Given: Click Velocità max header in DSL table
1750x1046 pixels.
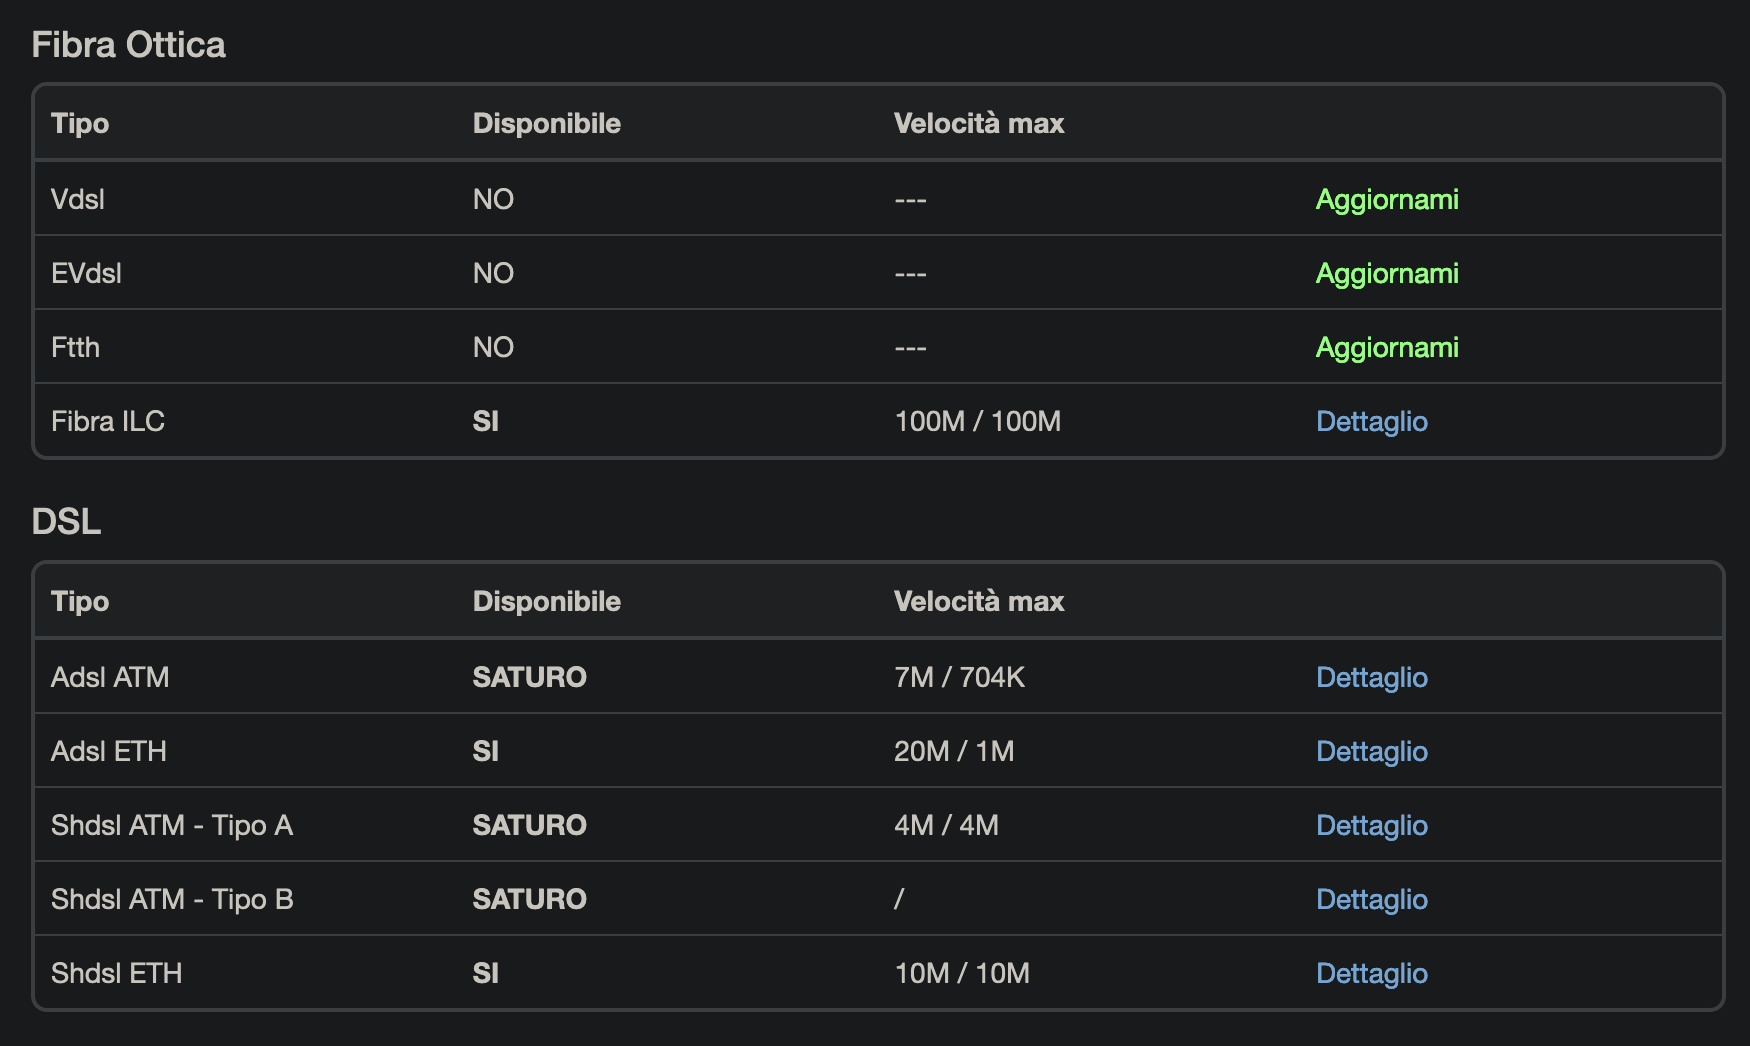Looking at the screenshot, I should (978, 601).
